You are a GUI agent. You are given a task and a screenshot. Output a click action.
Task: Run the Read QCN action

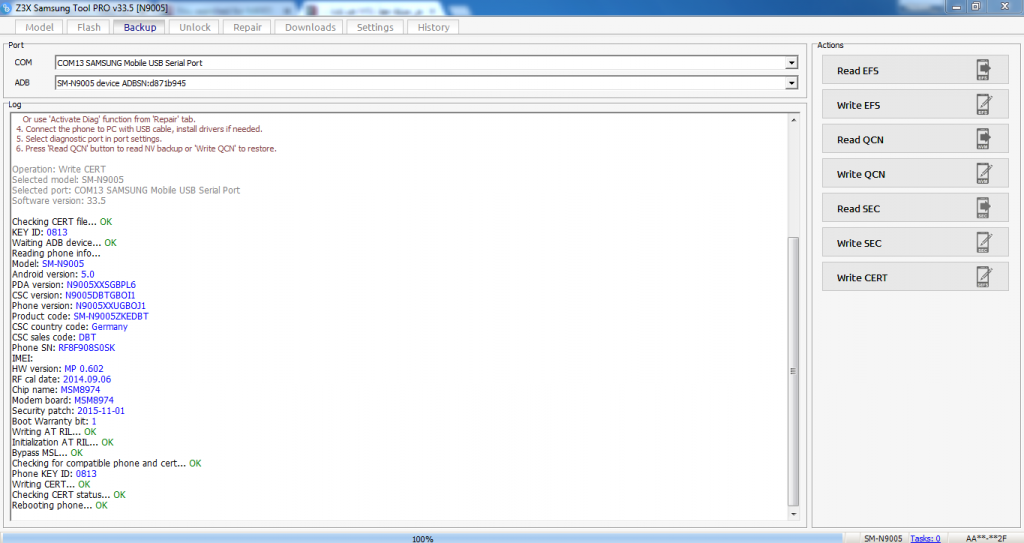tap(915, 139)
